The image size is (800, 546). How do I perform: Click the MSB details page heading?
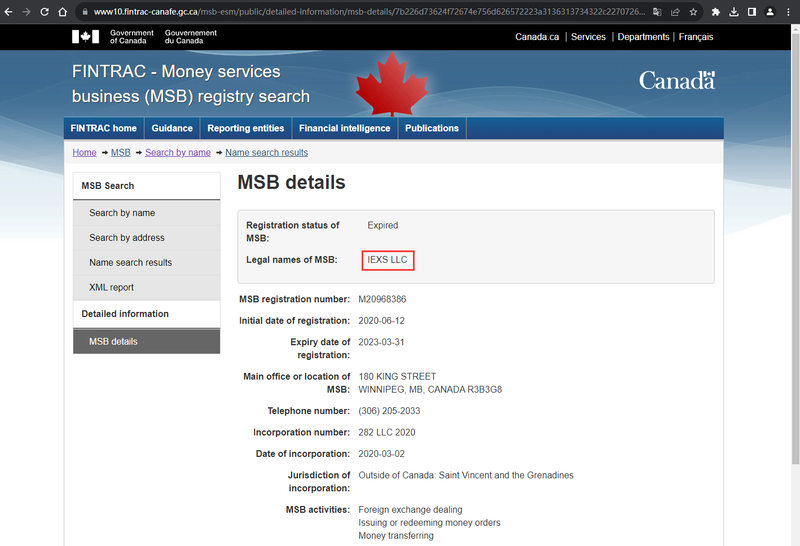[291, 182]
